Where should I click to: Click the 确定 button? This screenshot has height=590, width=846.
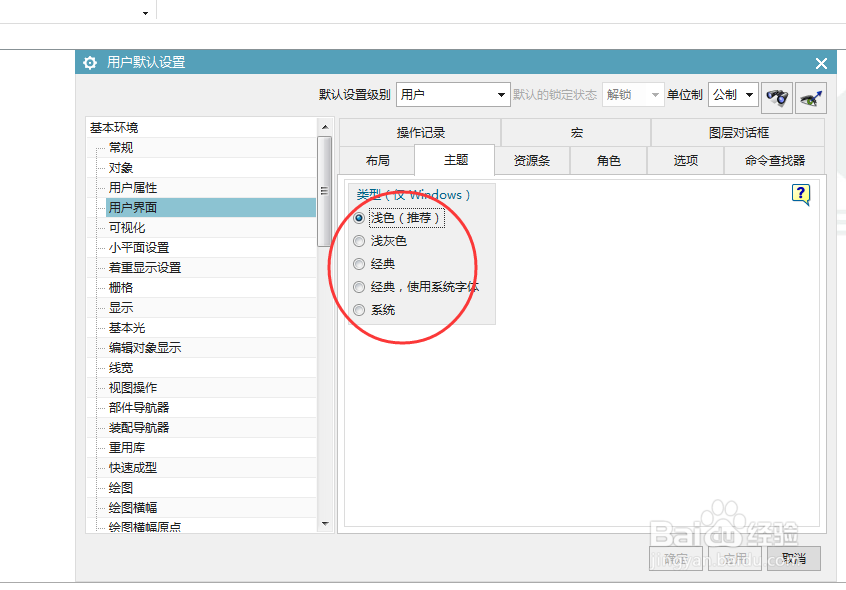676,558
